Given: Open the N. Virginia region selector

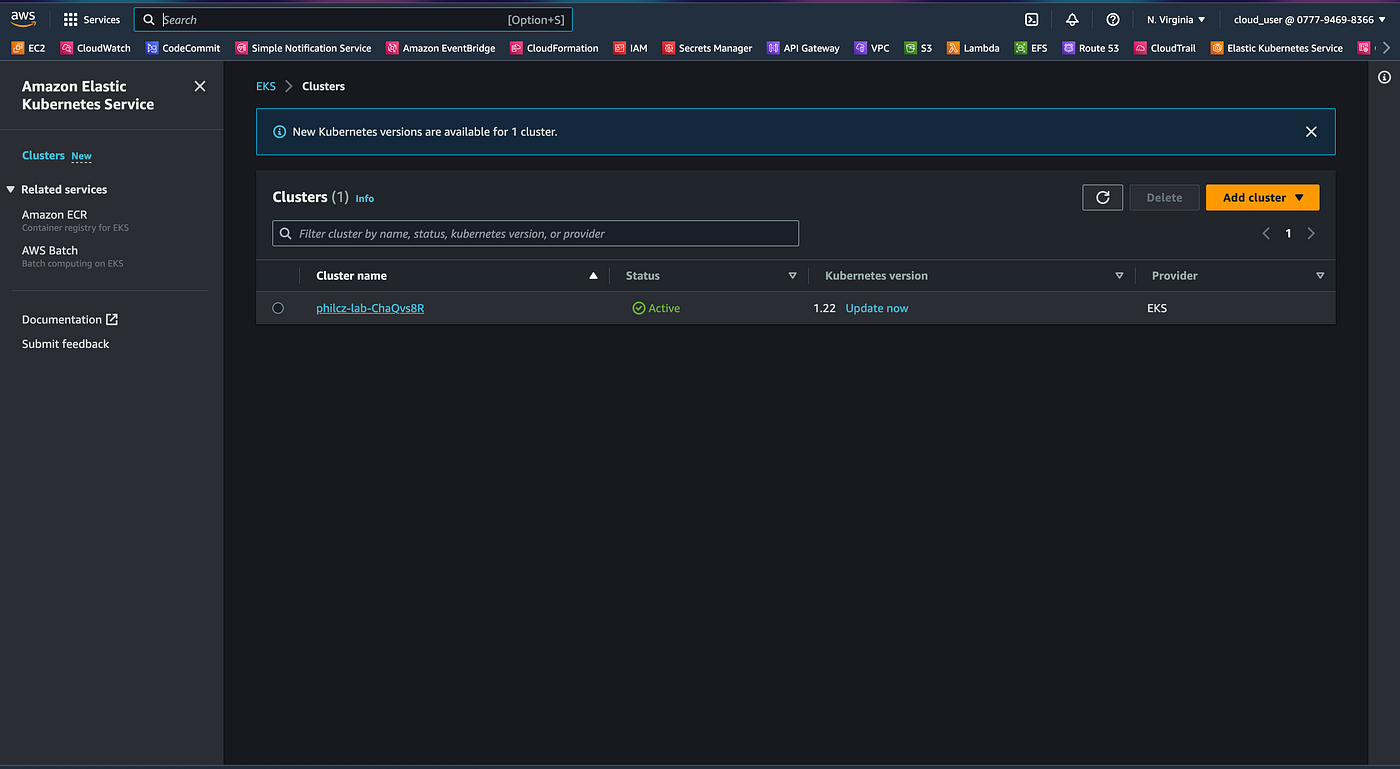Looking at the screenshot, I should coord(1176,19).
